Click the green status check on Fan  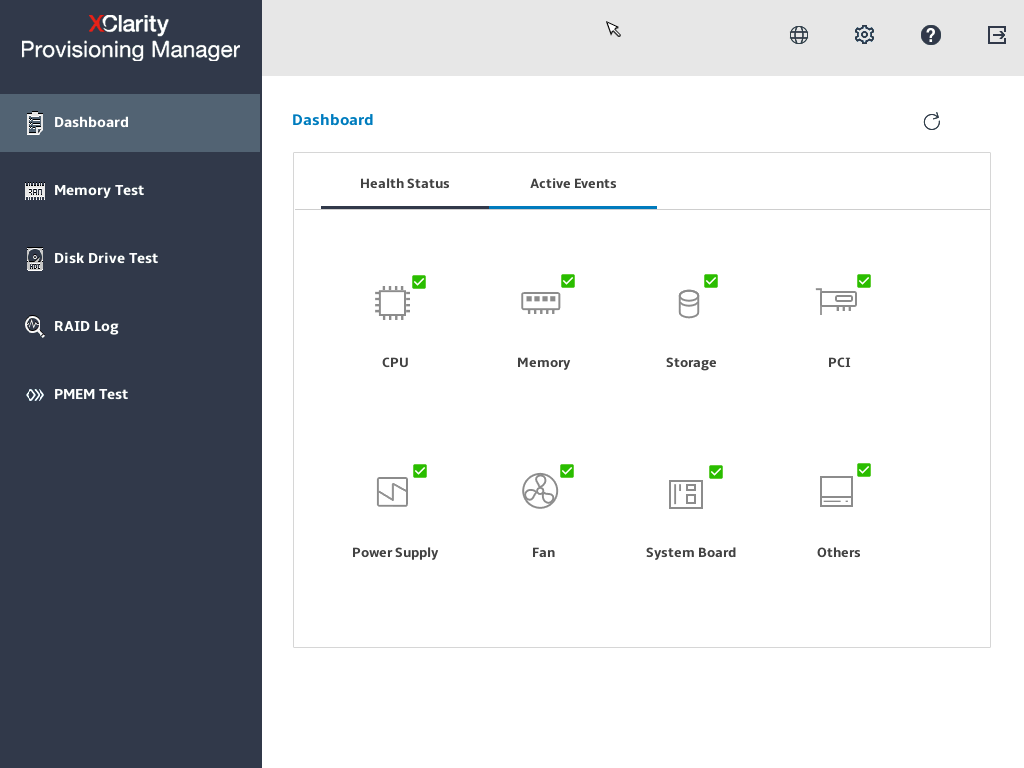(x=567, y=471)
